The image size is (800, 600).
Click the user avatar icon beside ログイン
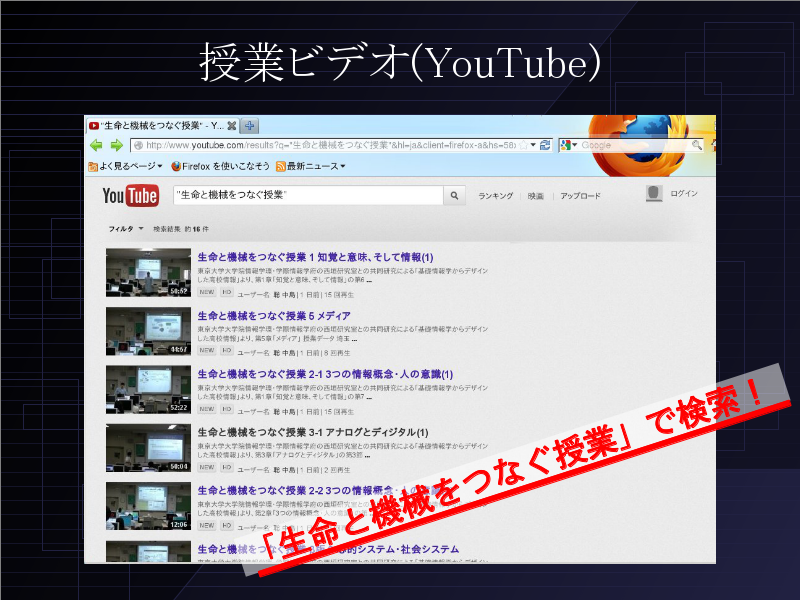point(654,194)
